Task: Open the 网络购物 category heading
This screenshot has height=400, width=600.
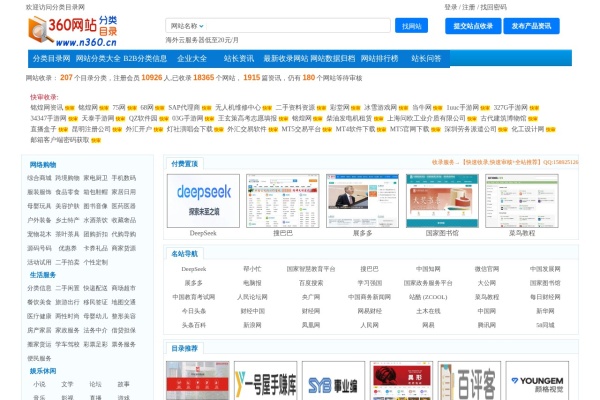Action: pos(43,165)
